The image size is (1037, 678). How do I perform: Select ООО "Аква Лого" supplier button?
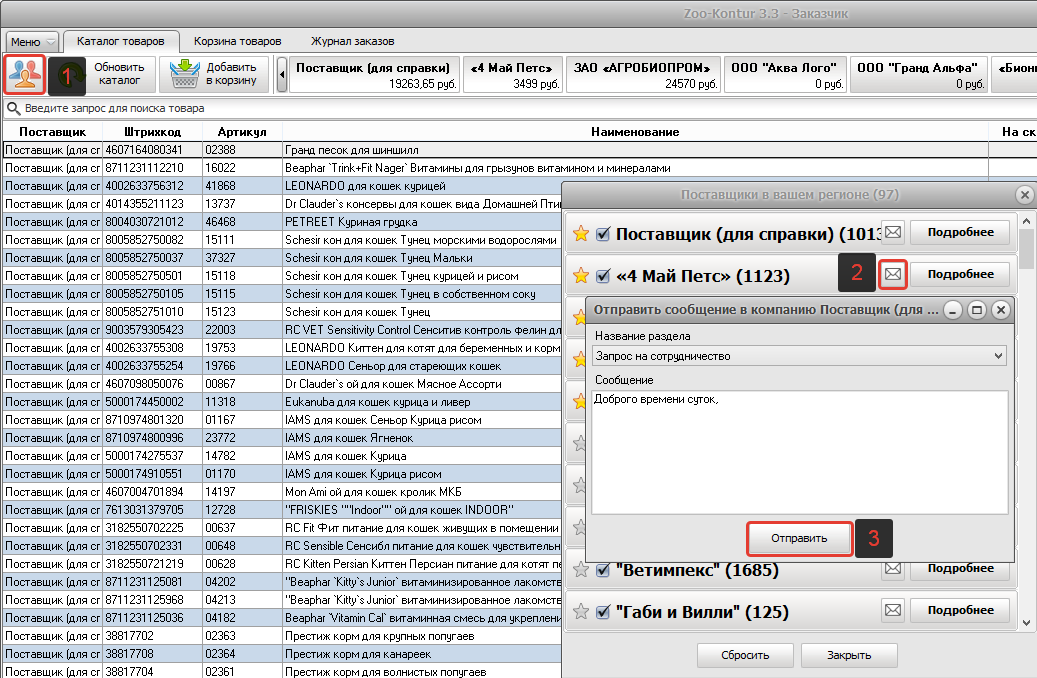784,75
